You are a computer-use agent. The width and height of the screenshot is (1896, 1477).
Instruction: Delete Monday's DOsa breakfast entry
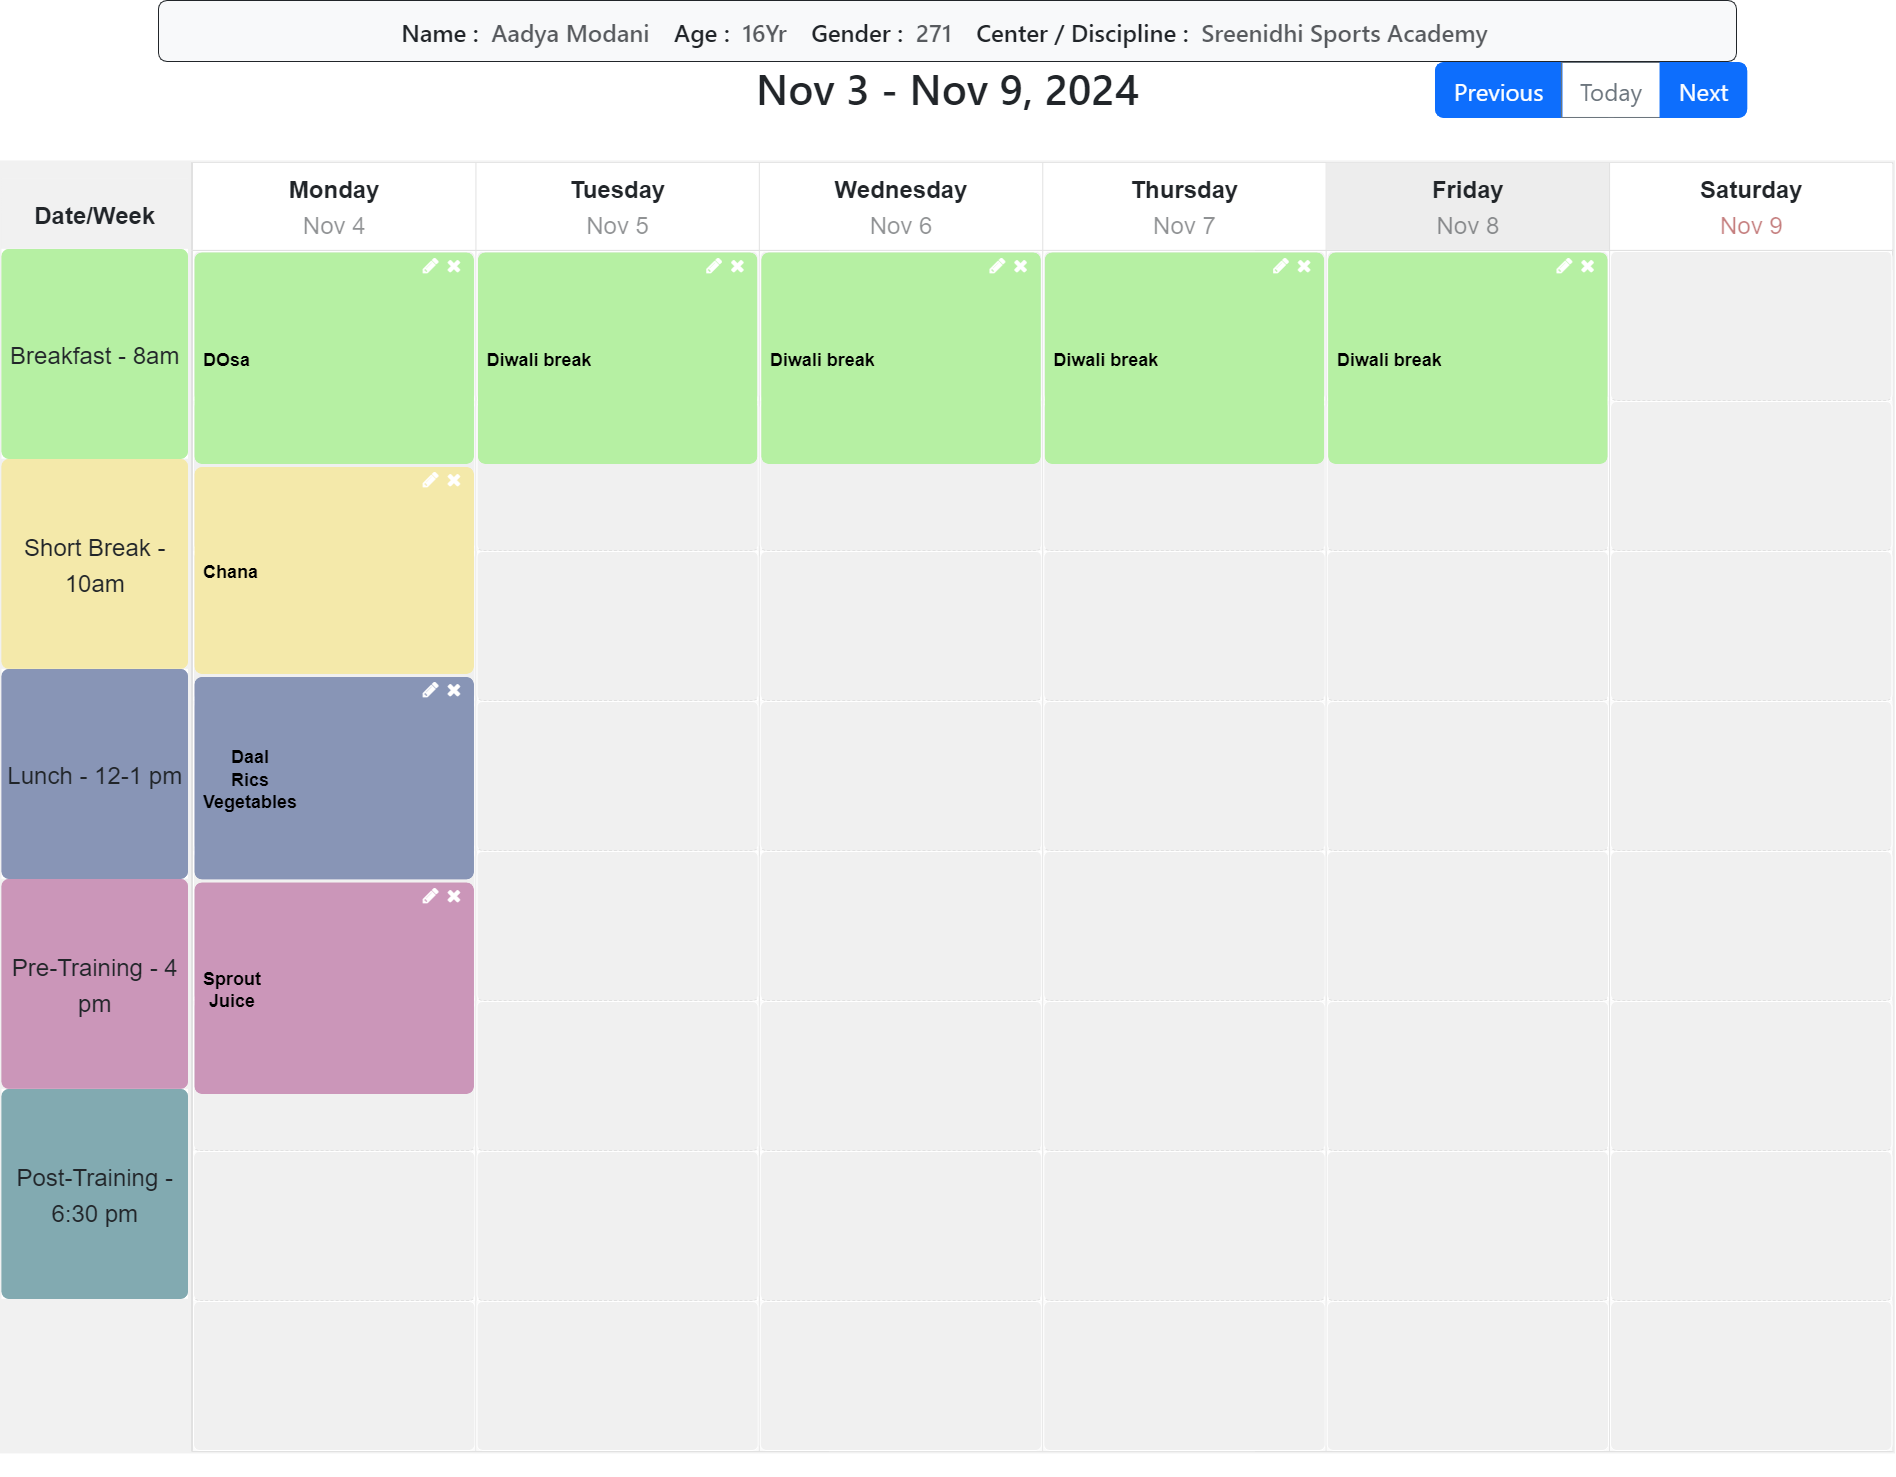tap(454, 266)
